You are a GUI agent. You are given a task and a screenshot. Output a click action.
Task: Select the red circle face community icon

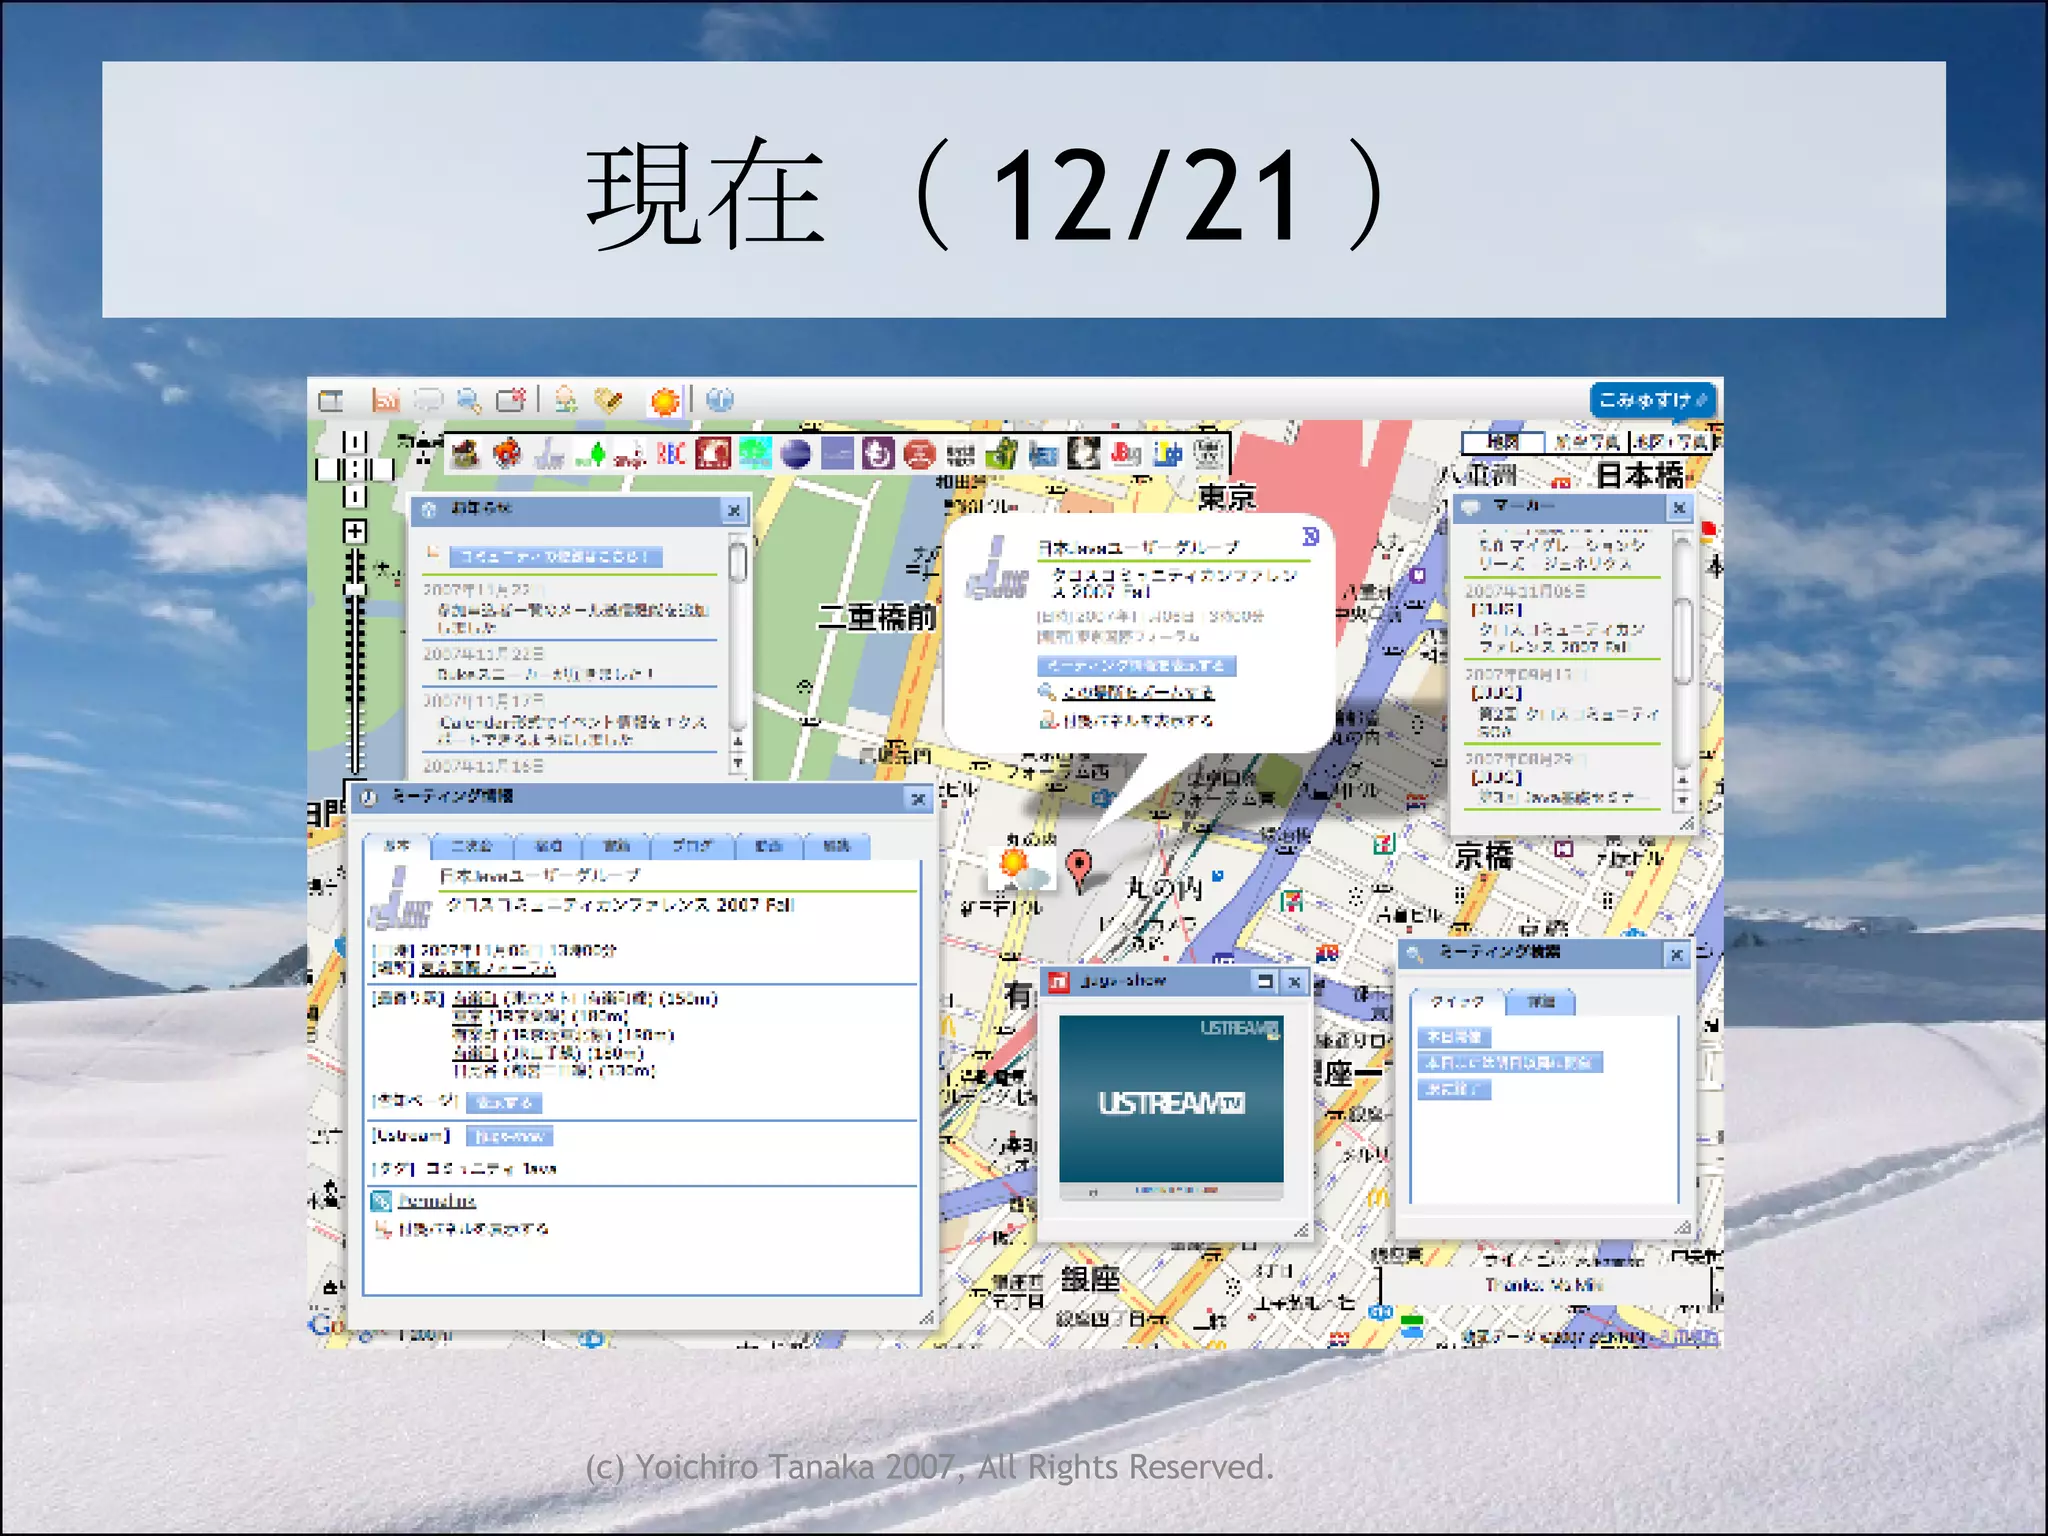click(x=919, y=454)
